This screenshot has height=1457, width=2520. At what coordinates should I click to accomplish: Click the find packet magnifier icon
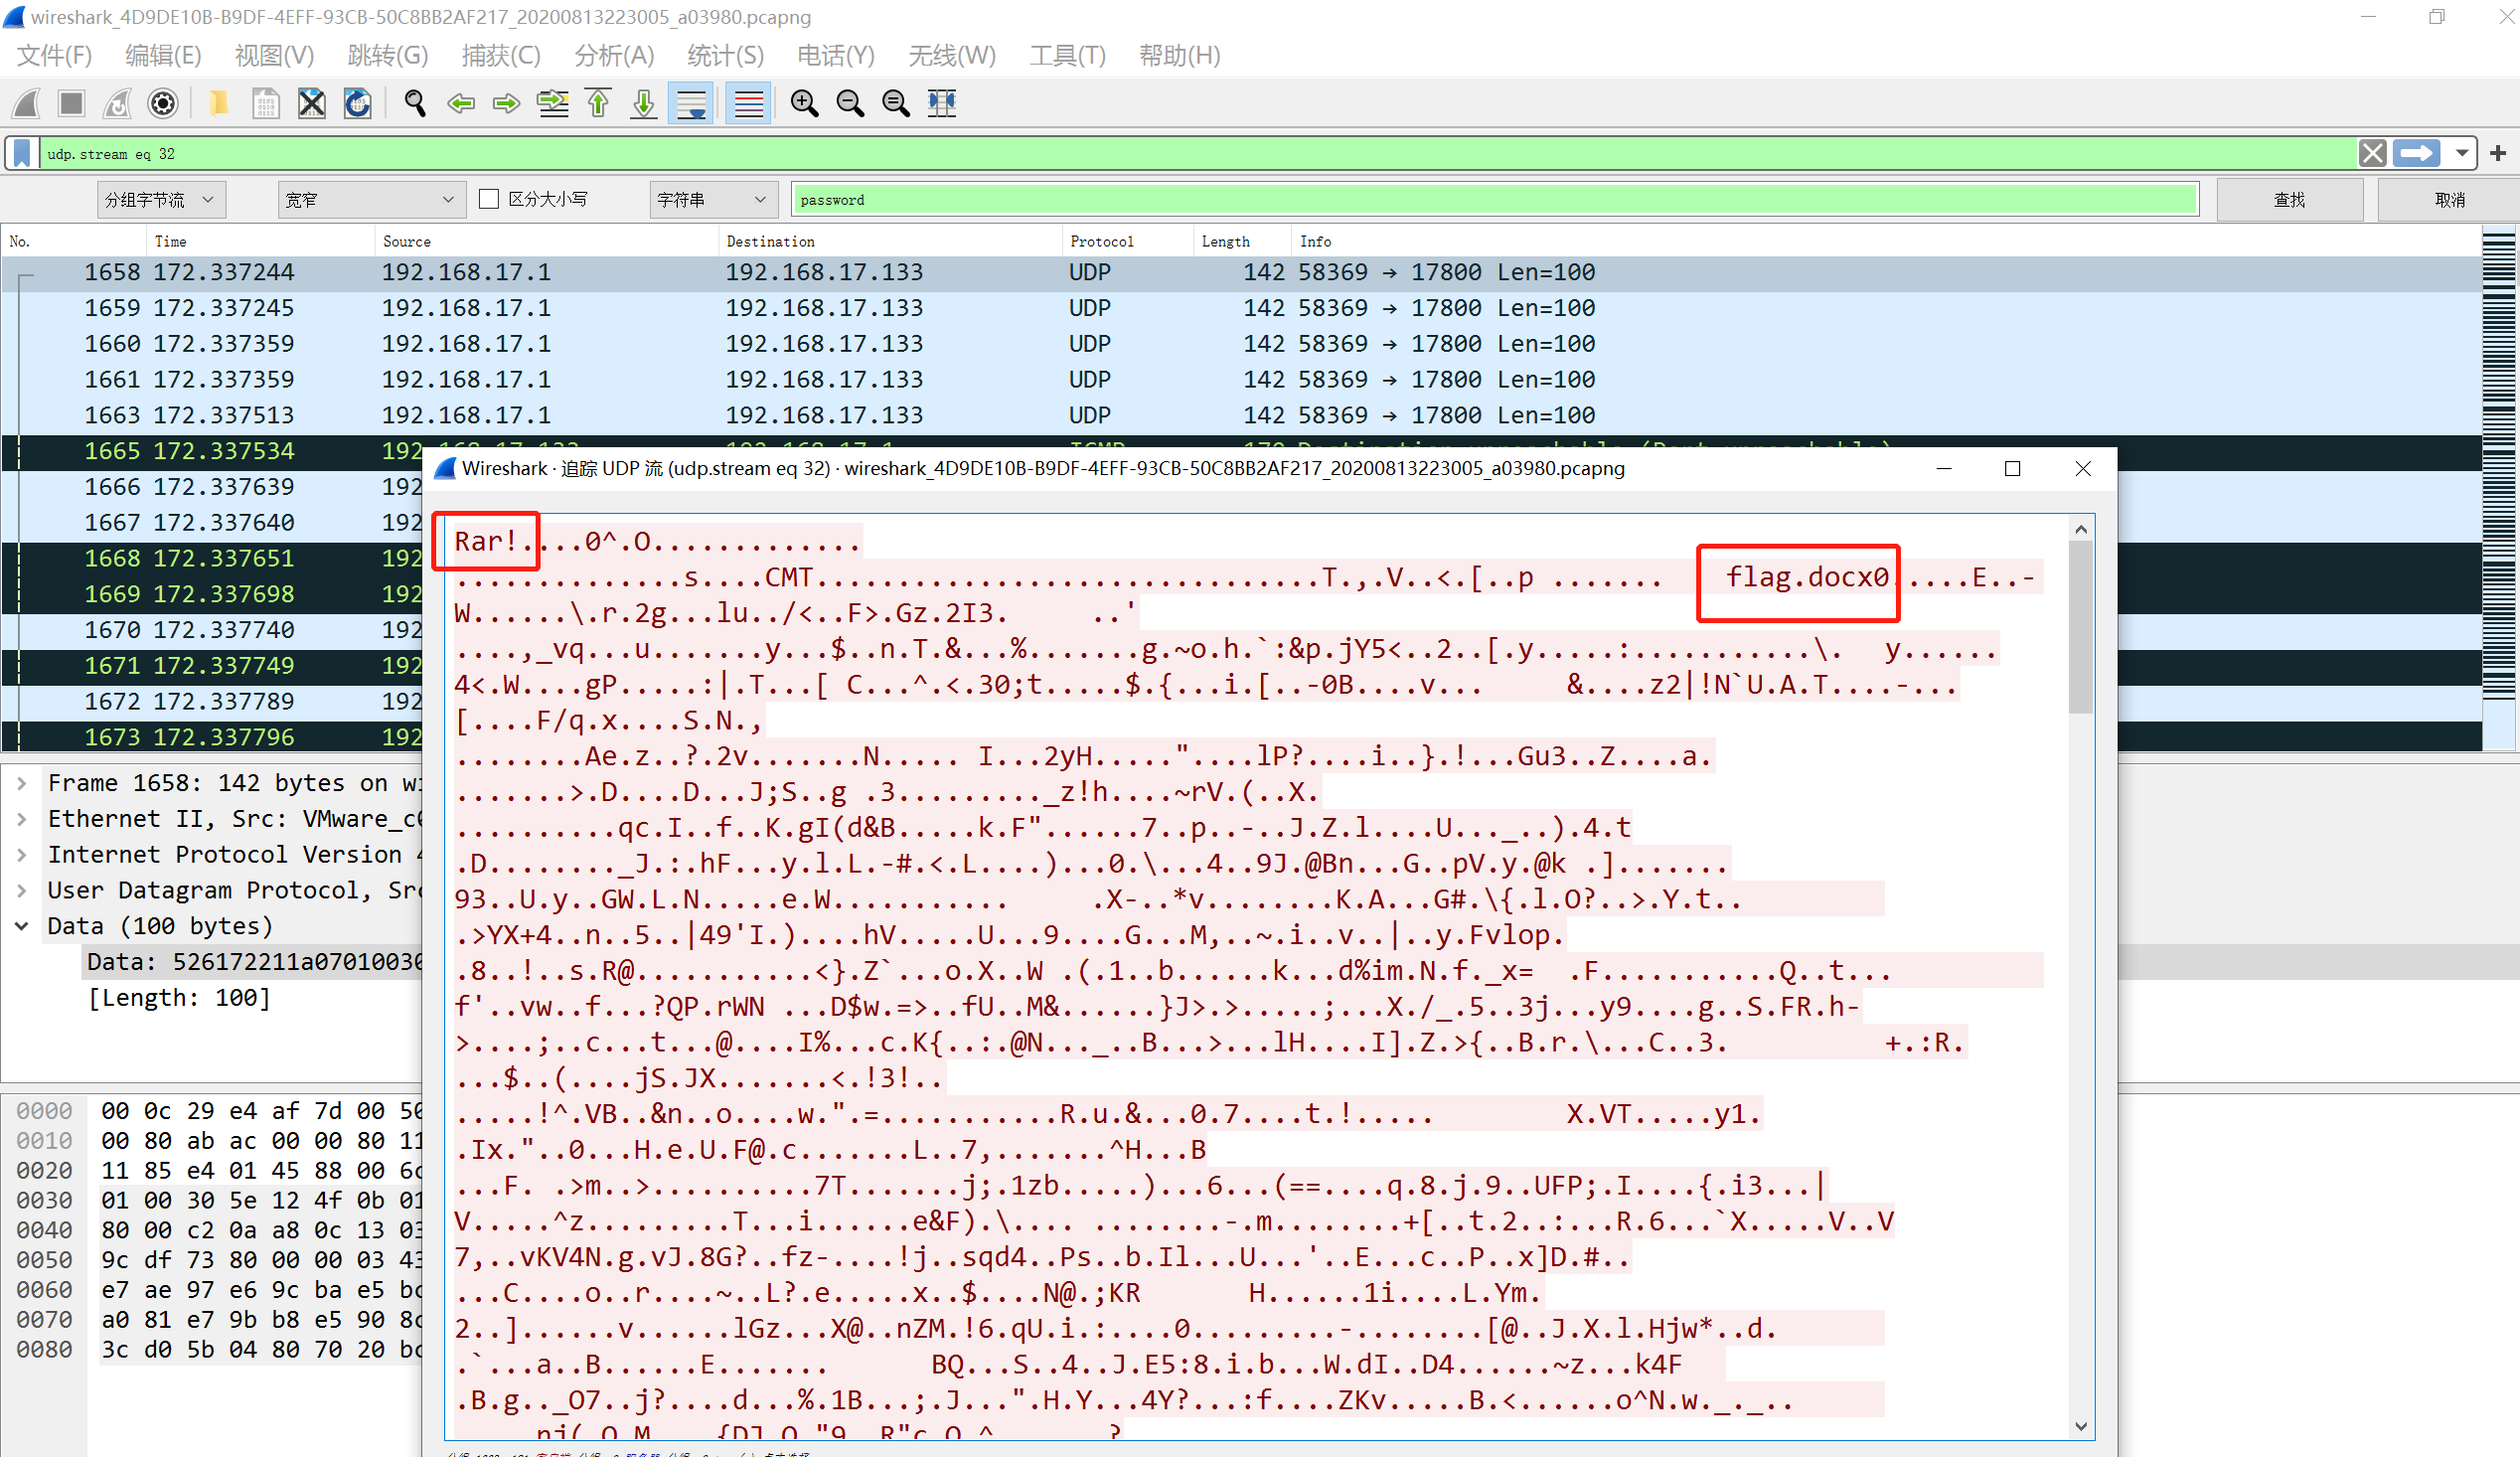pyautogui.click(x=414, y=103)
